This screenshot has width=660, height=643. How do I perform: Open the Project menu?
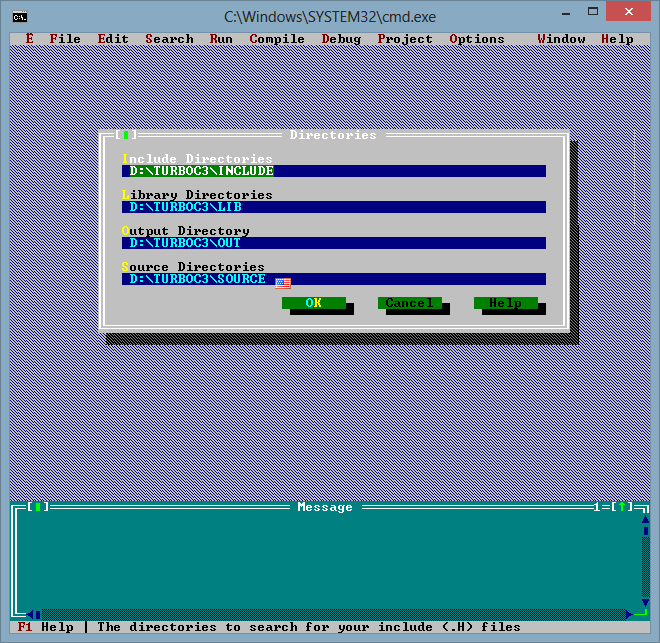click(x=405, y=39)
